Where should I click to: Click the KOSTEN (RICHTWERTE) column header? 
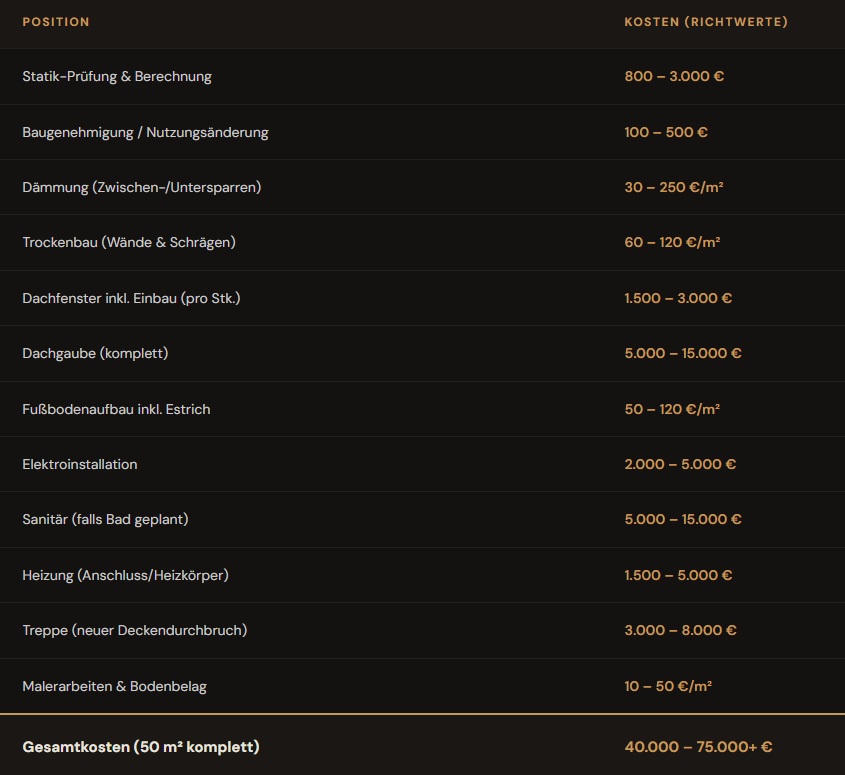click(705, 22)
